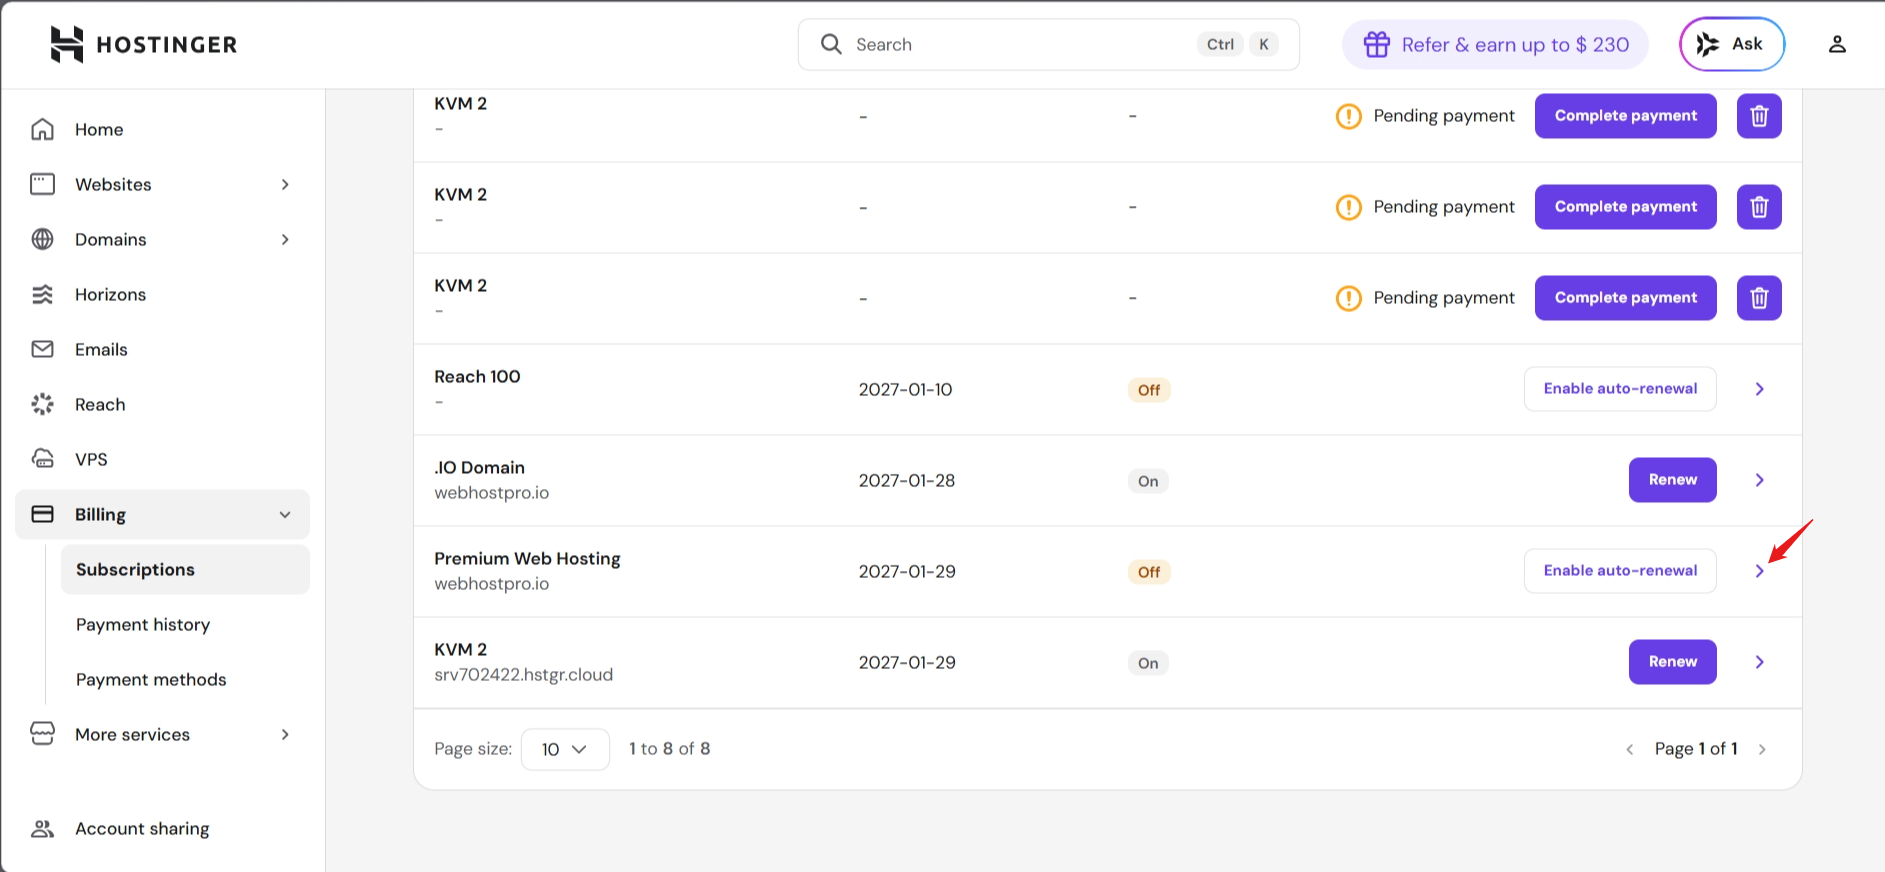Complete payment for third KVM 2
This screenshot has width=1885, height=872.
[1625, 298]
